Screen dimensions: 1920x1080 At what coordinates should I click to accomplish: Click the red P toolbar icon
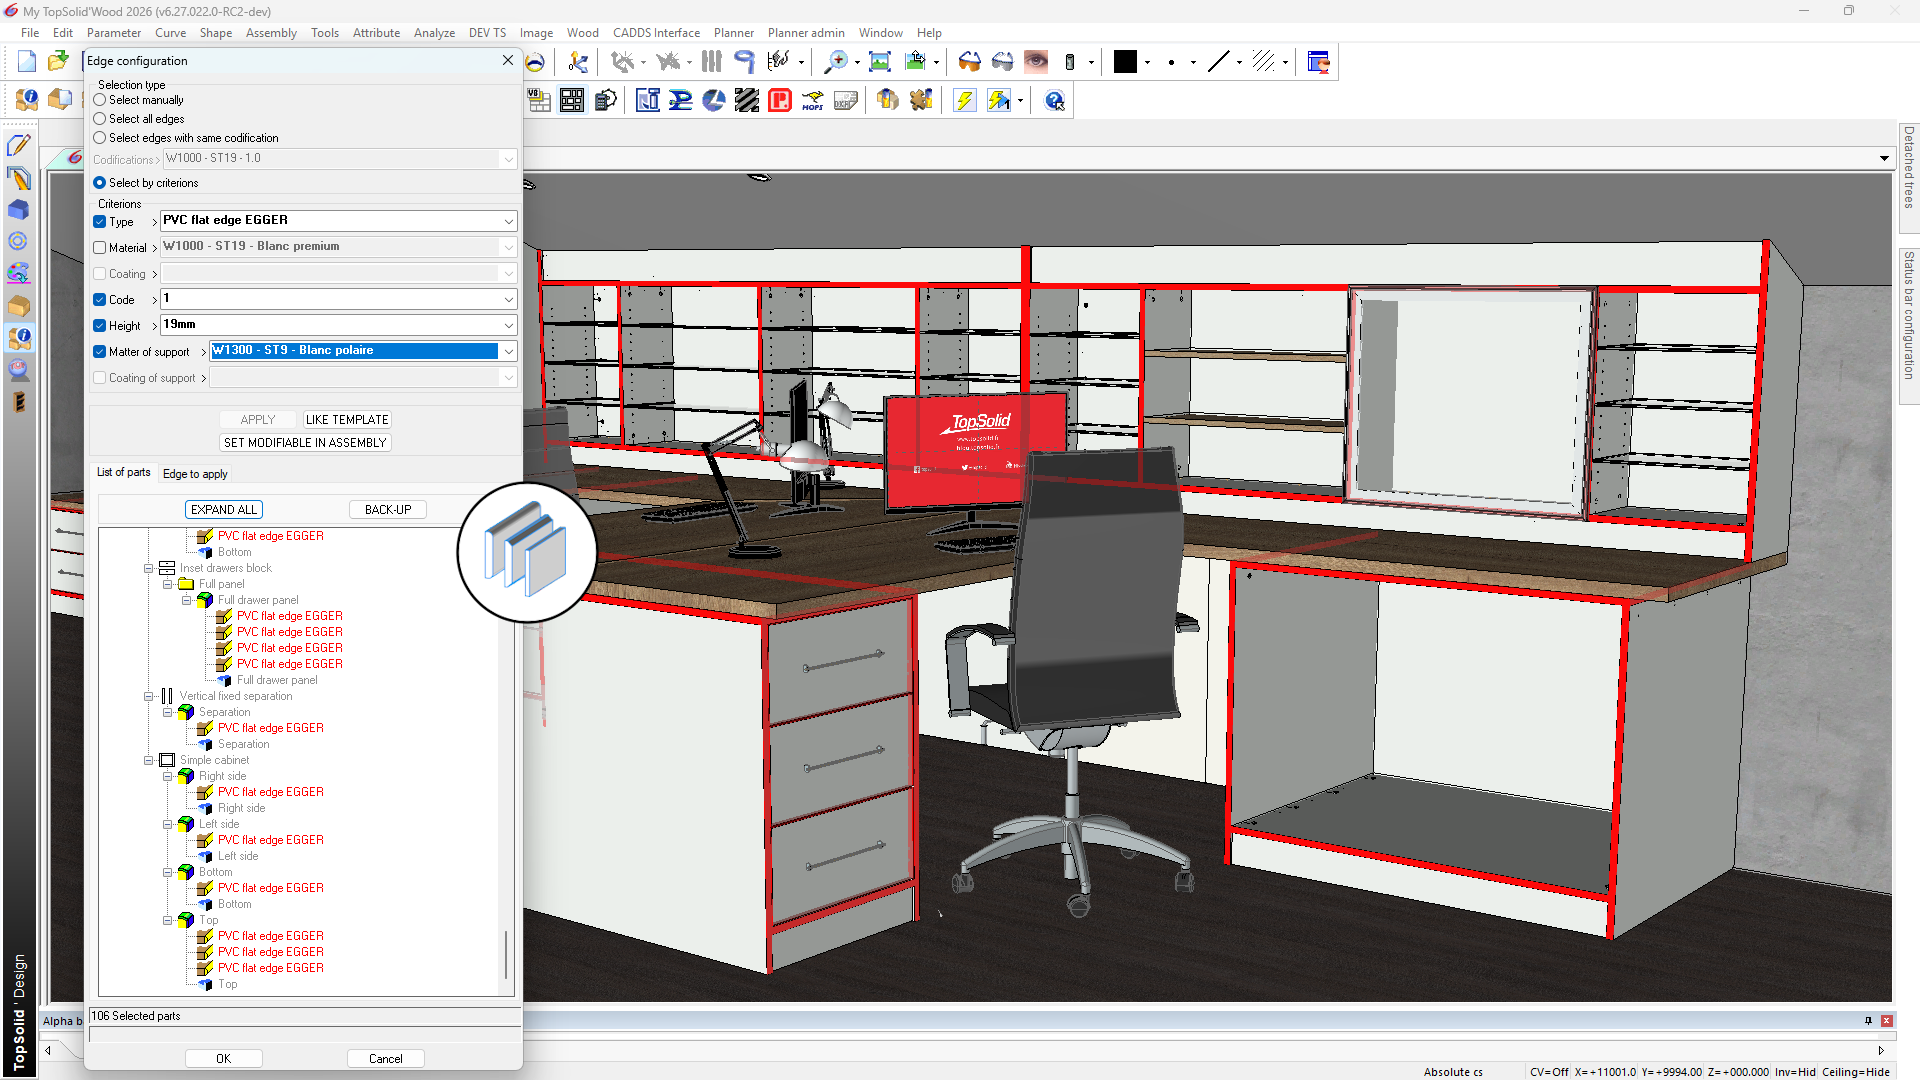(x=780, y=100)
